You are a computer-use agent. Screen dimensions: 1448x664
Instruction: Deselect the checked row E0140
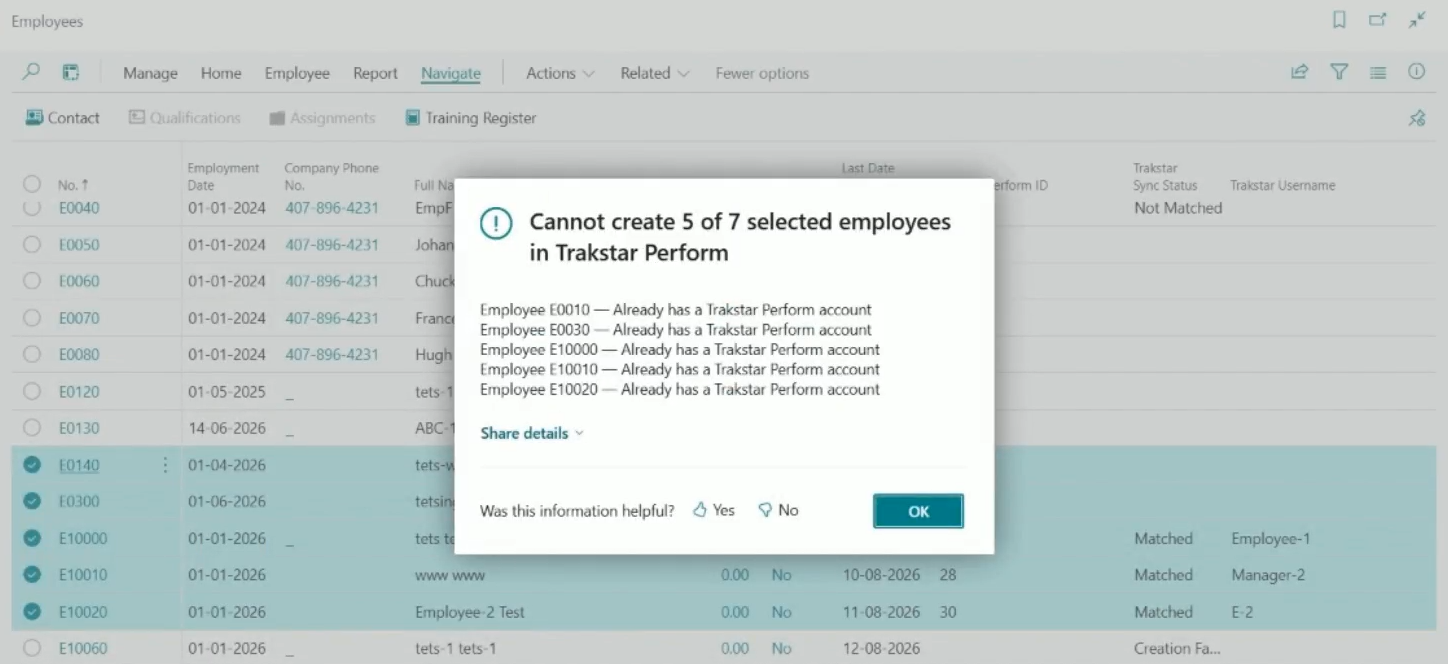[x=32, y=465]
